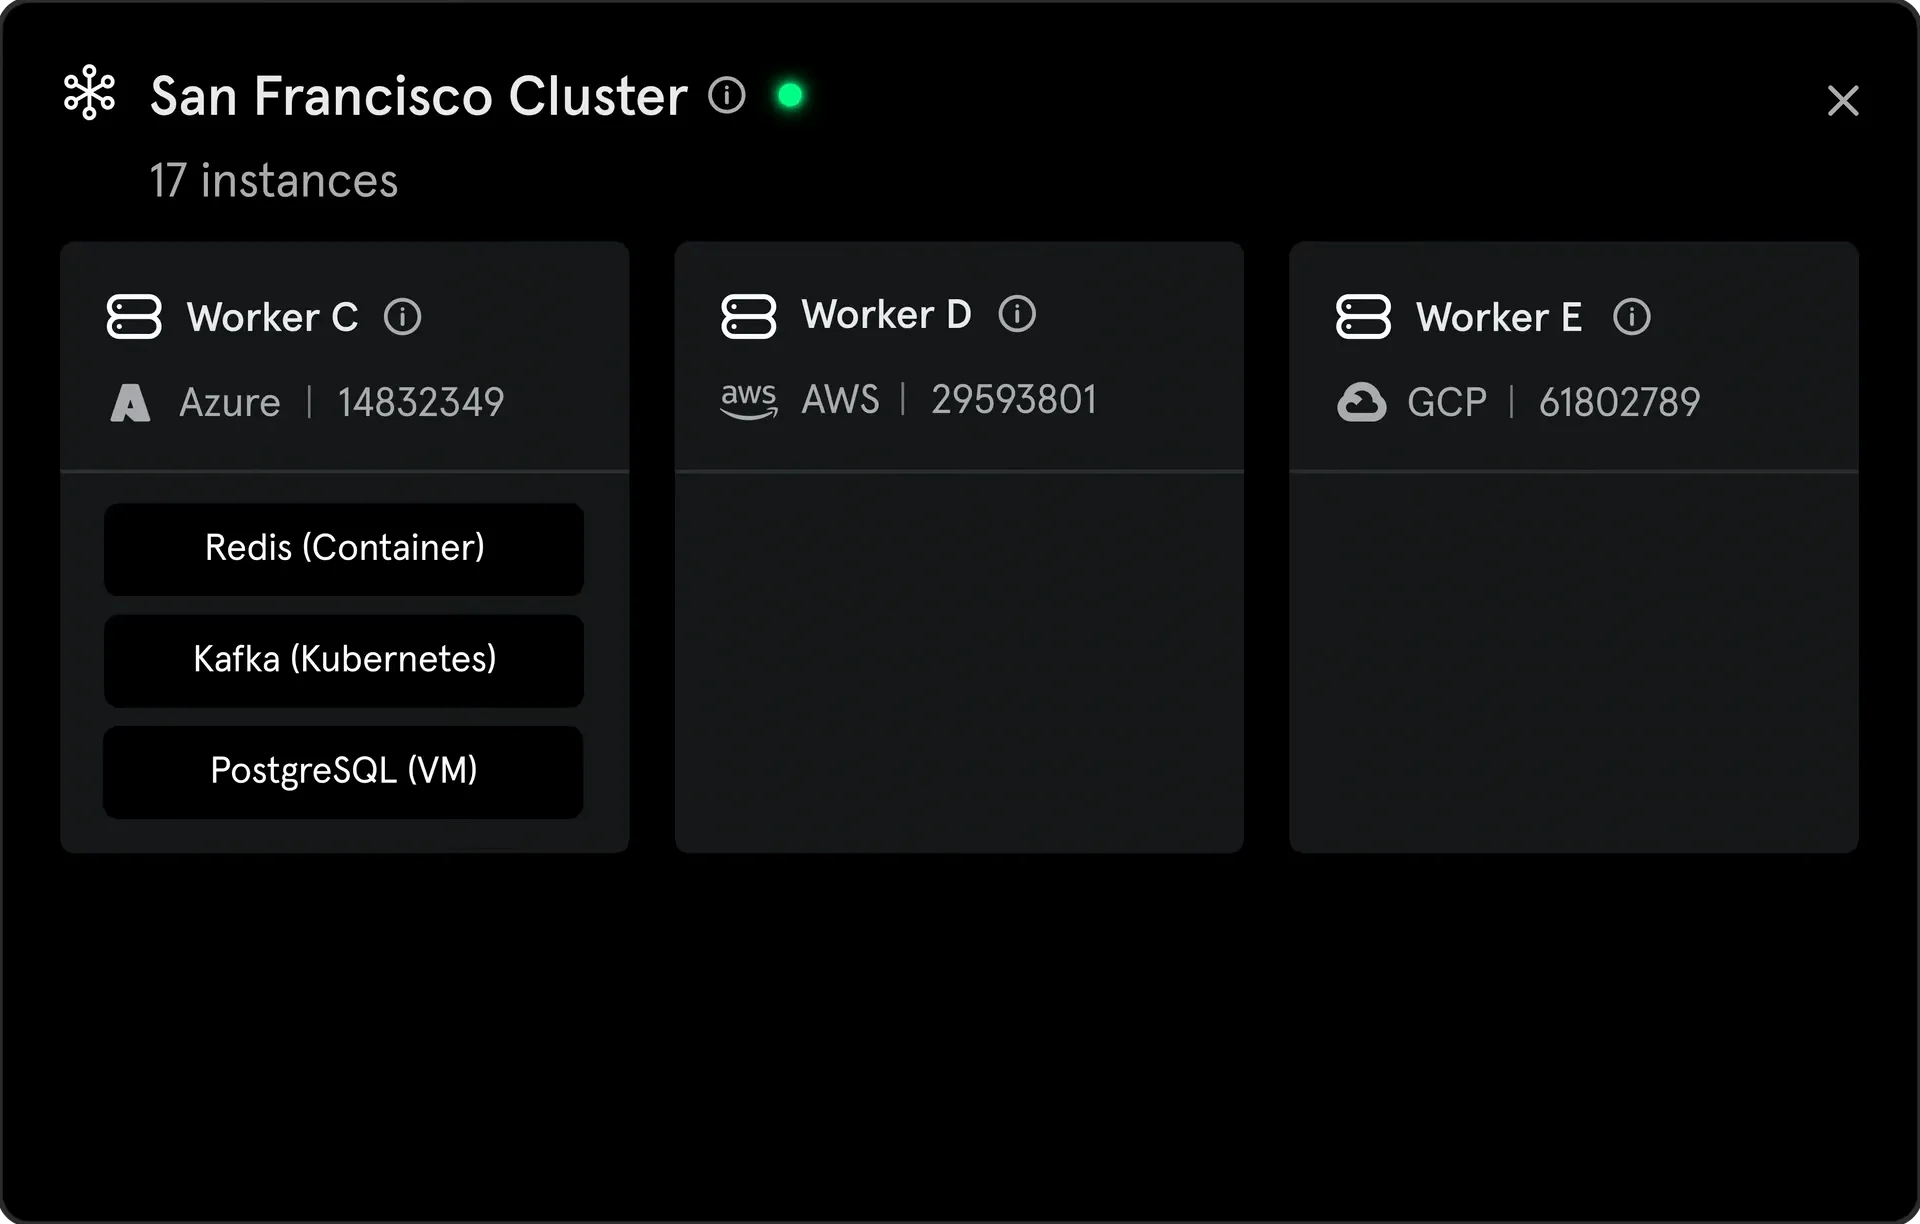Click the Worker E heading
Image resolution: width=1920 pixels, height=1224 pixels.
[1499, 317]
